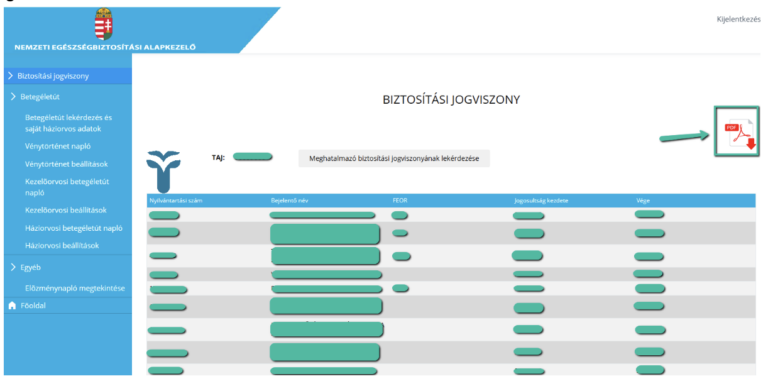Image resolution: width=768 pixels, height=381 pixels.
Task: Click the Vége column header
Action: (x=643, y=200)
